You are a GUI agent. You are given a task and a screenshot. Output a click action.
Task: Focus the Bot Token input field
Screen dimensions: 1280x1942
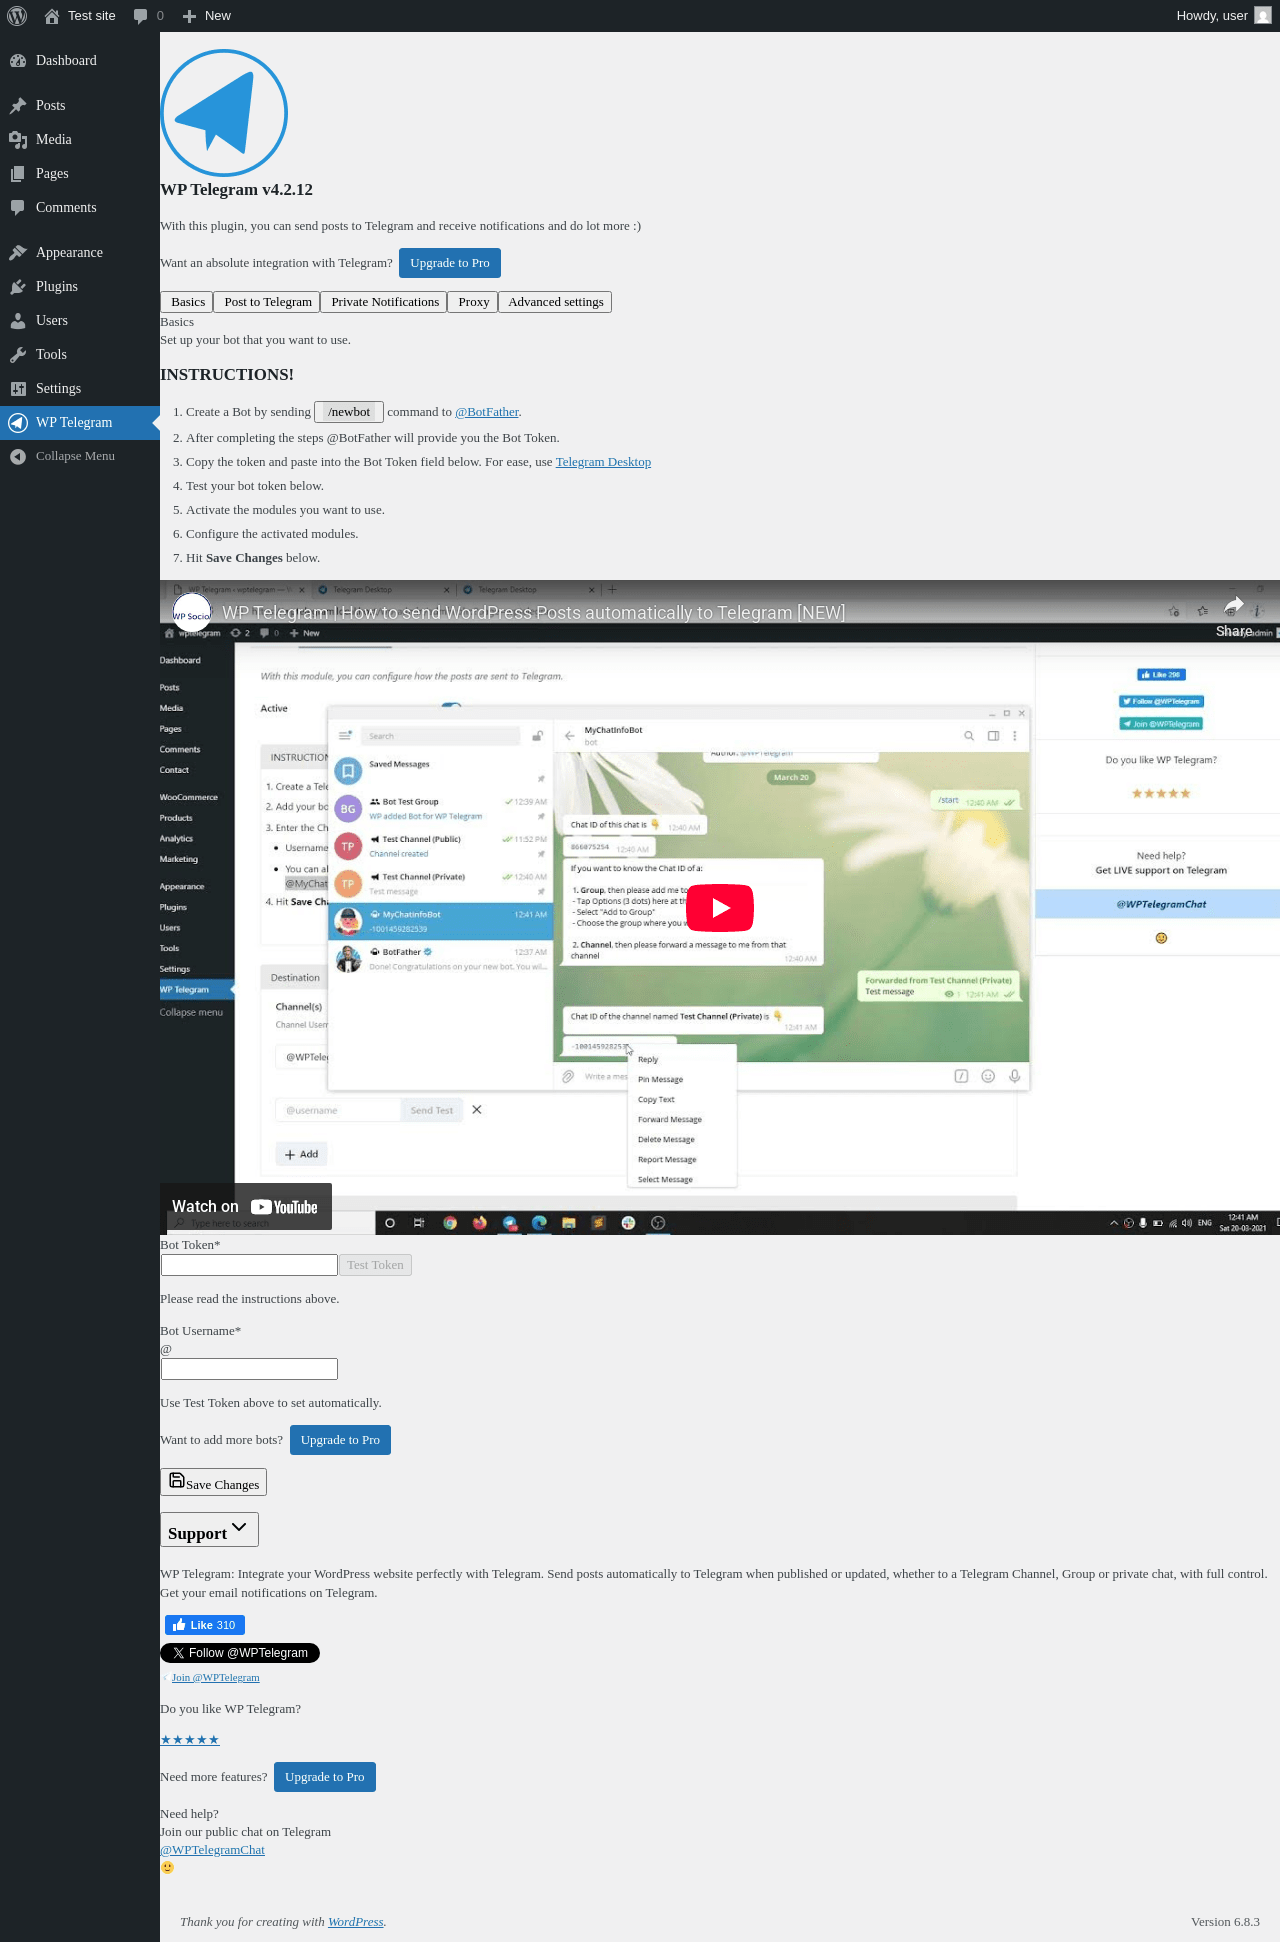click(249, 1265)
